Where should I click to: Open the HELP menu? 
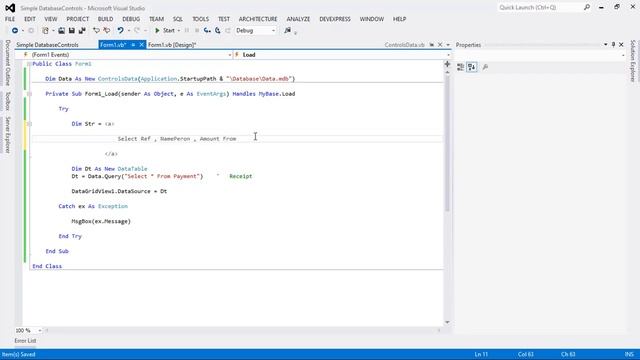tap(400, 19)
